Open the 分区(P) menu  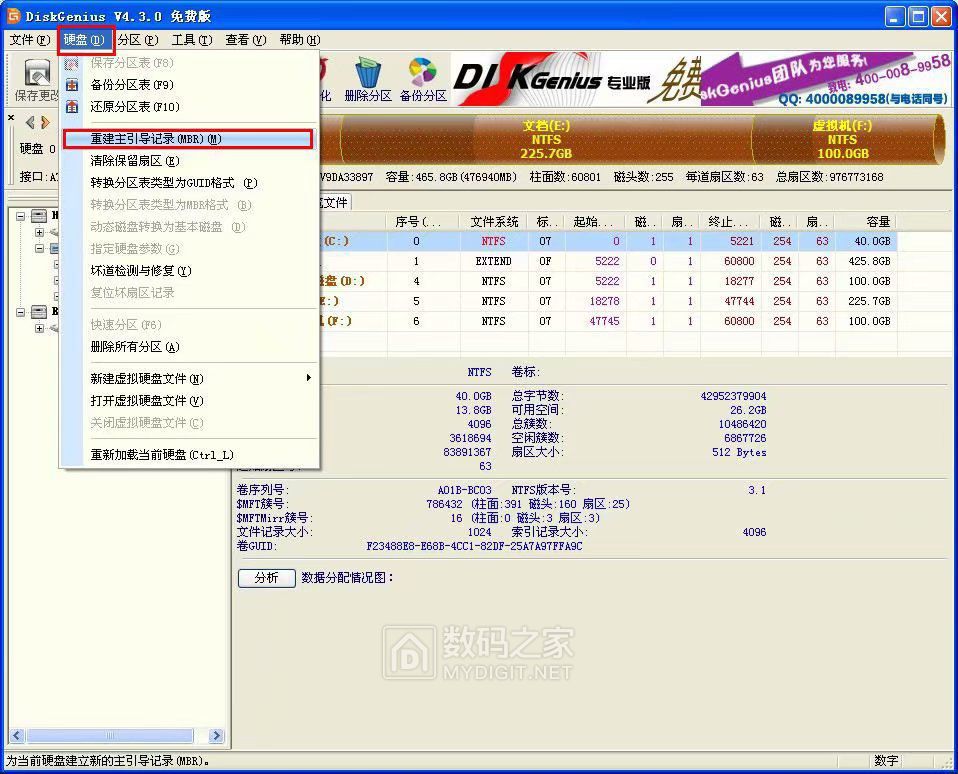pos(138,40)
